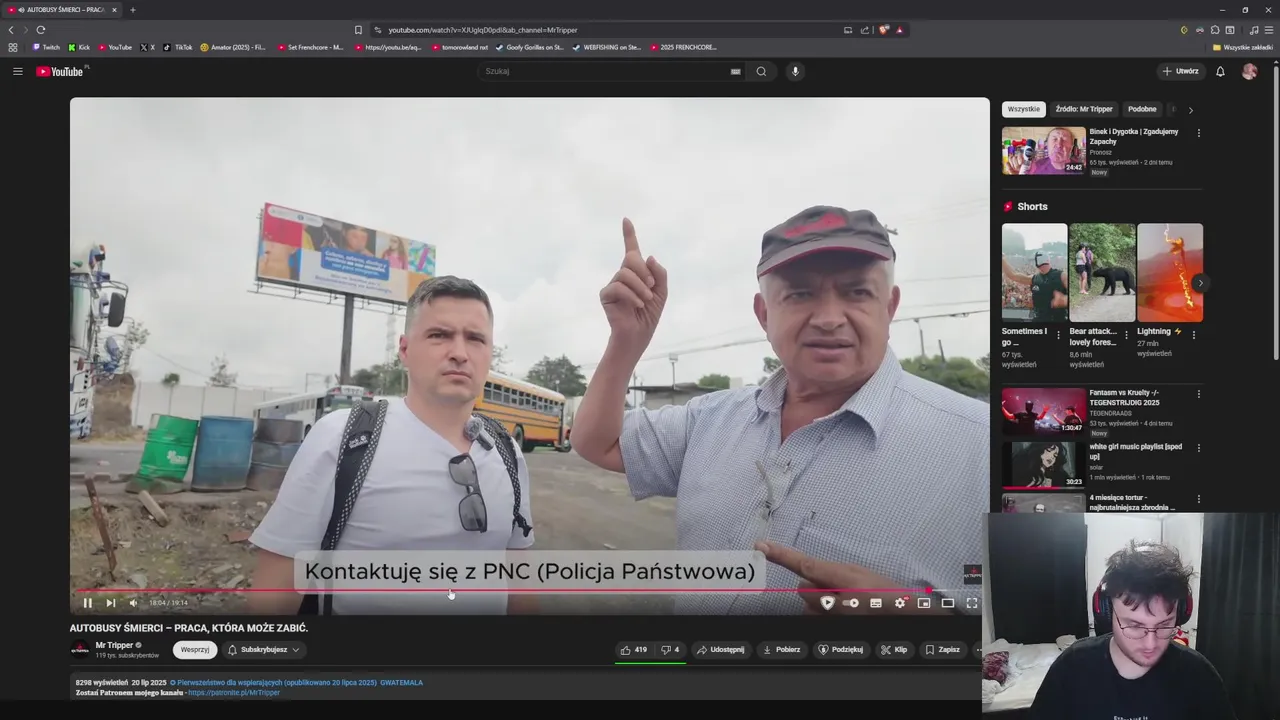Open options for white girl music playlist
The image size is (1280, 720).
1198,448
